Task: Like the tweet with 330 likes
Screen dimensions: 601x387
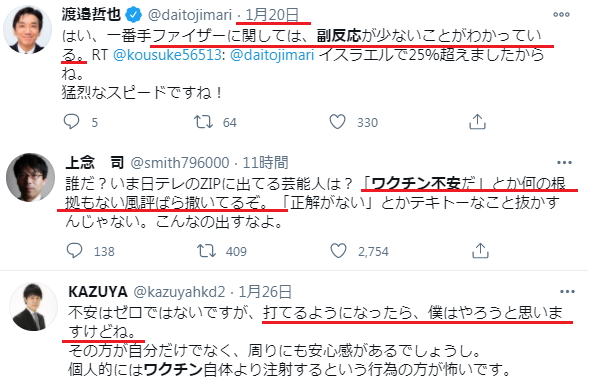Action: (x=337, y=122)
